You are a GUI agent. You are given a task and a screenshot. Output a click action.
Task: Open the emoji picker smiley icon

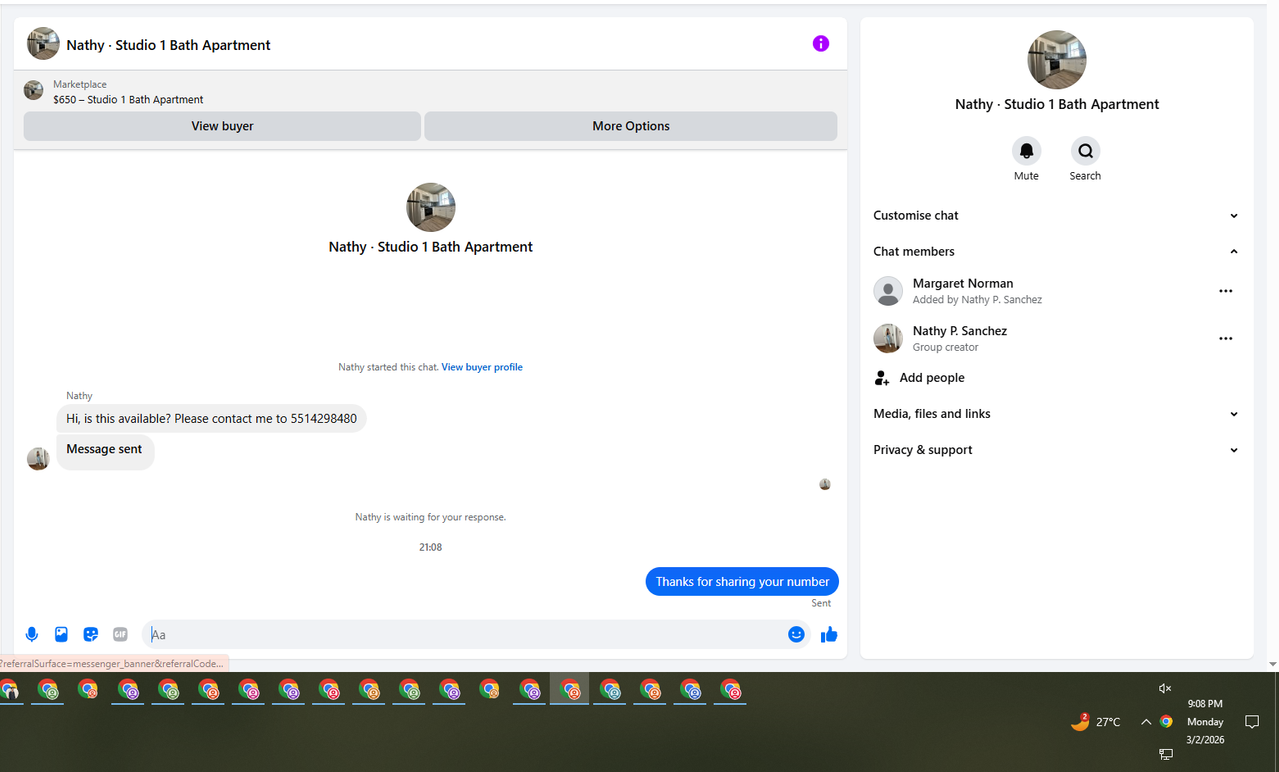tap(796, 634)
